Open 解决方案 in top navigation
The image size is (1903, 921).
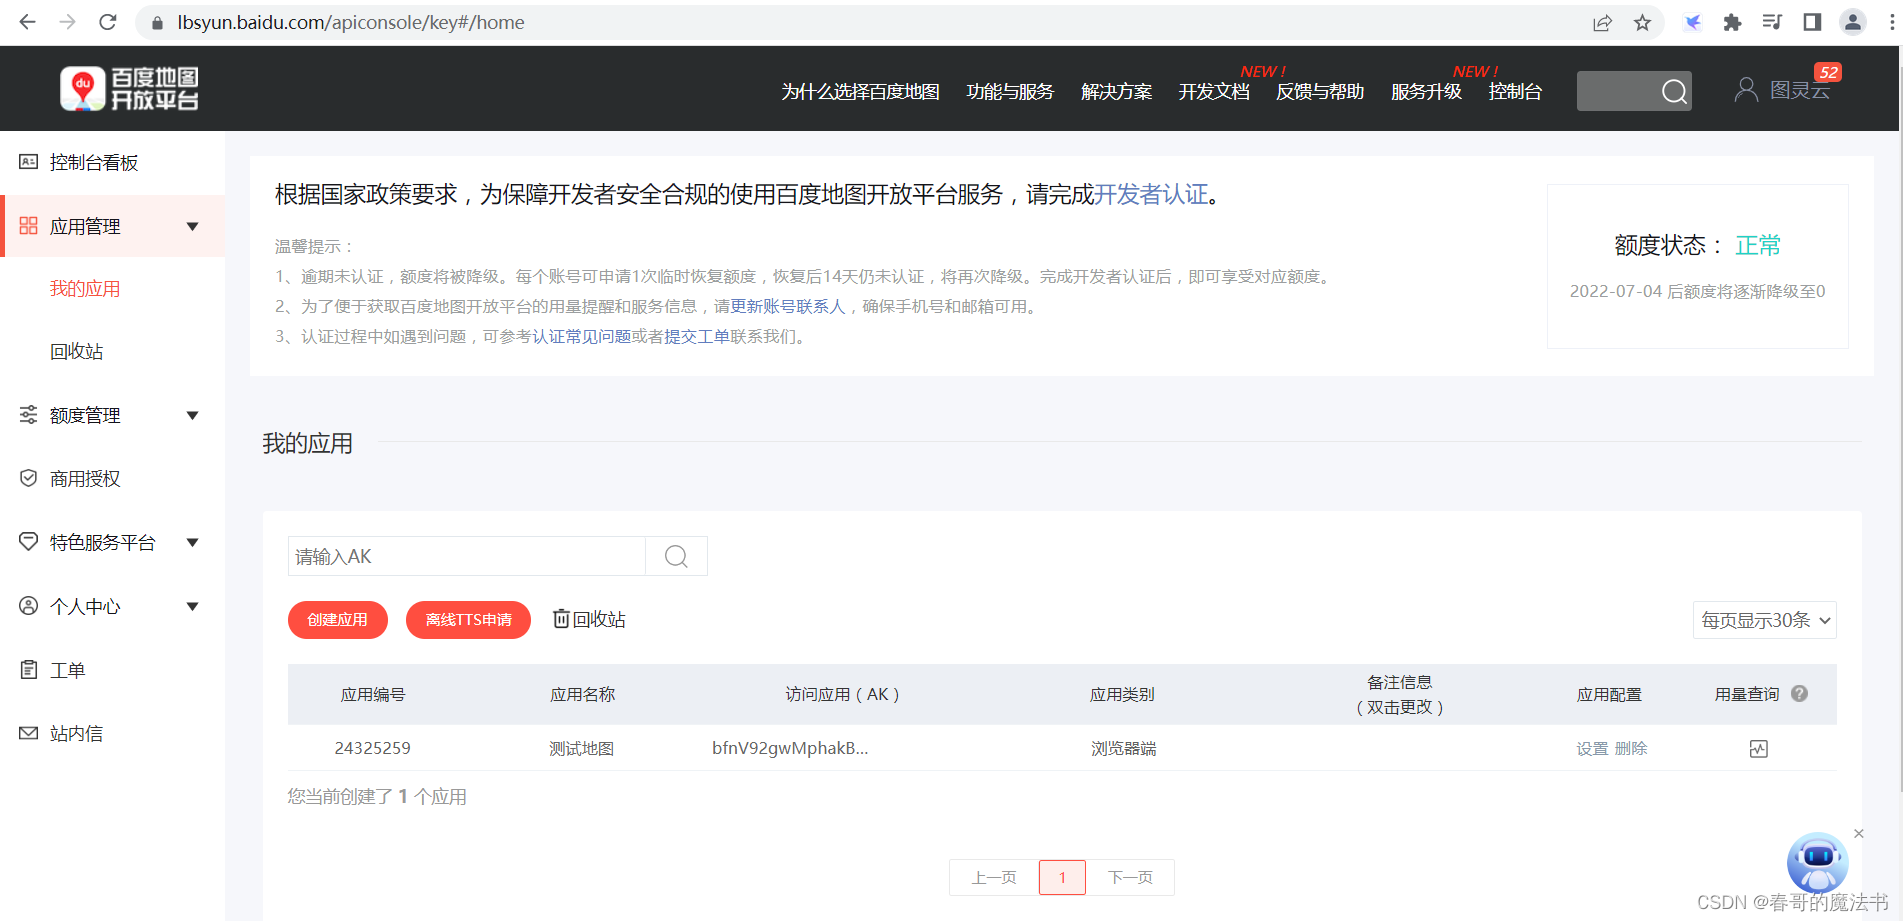click(x=1116, y=92)
